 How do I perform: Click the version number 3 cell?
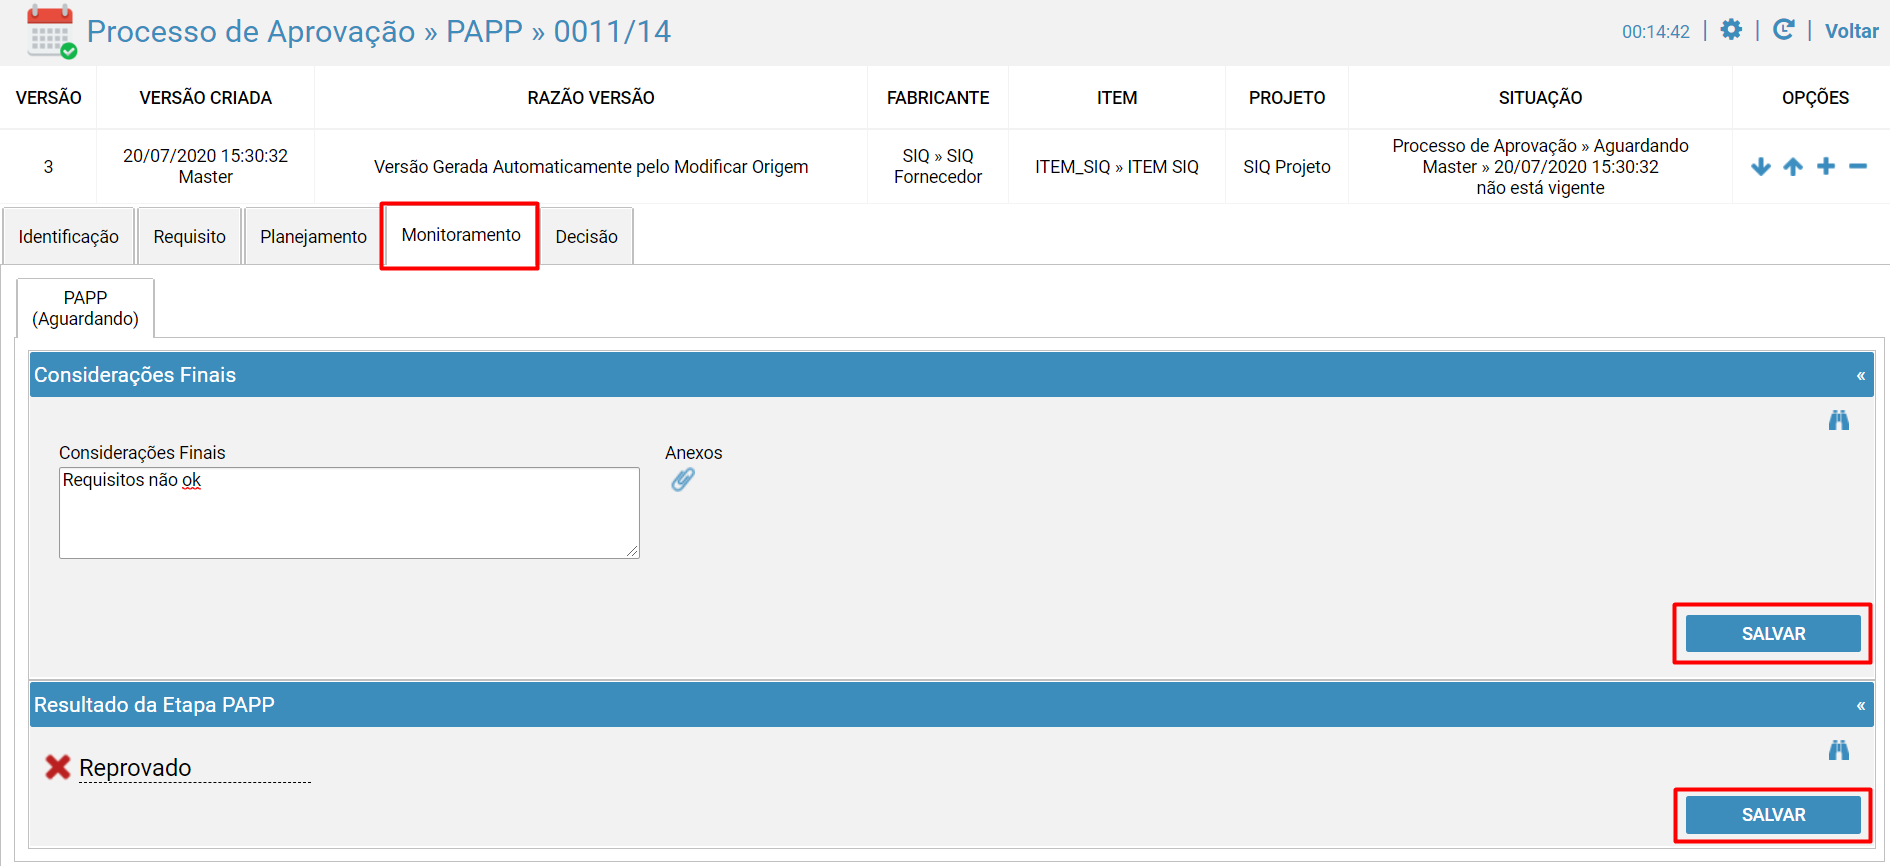[48, 167]
